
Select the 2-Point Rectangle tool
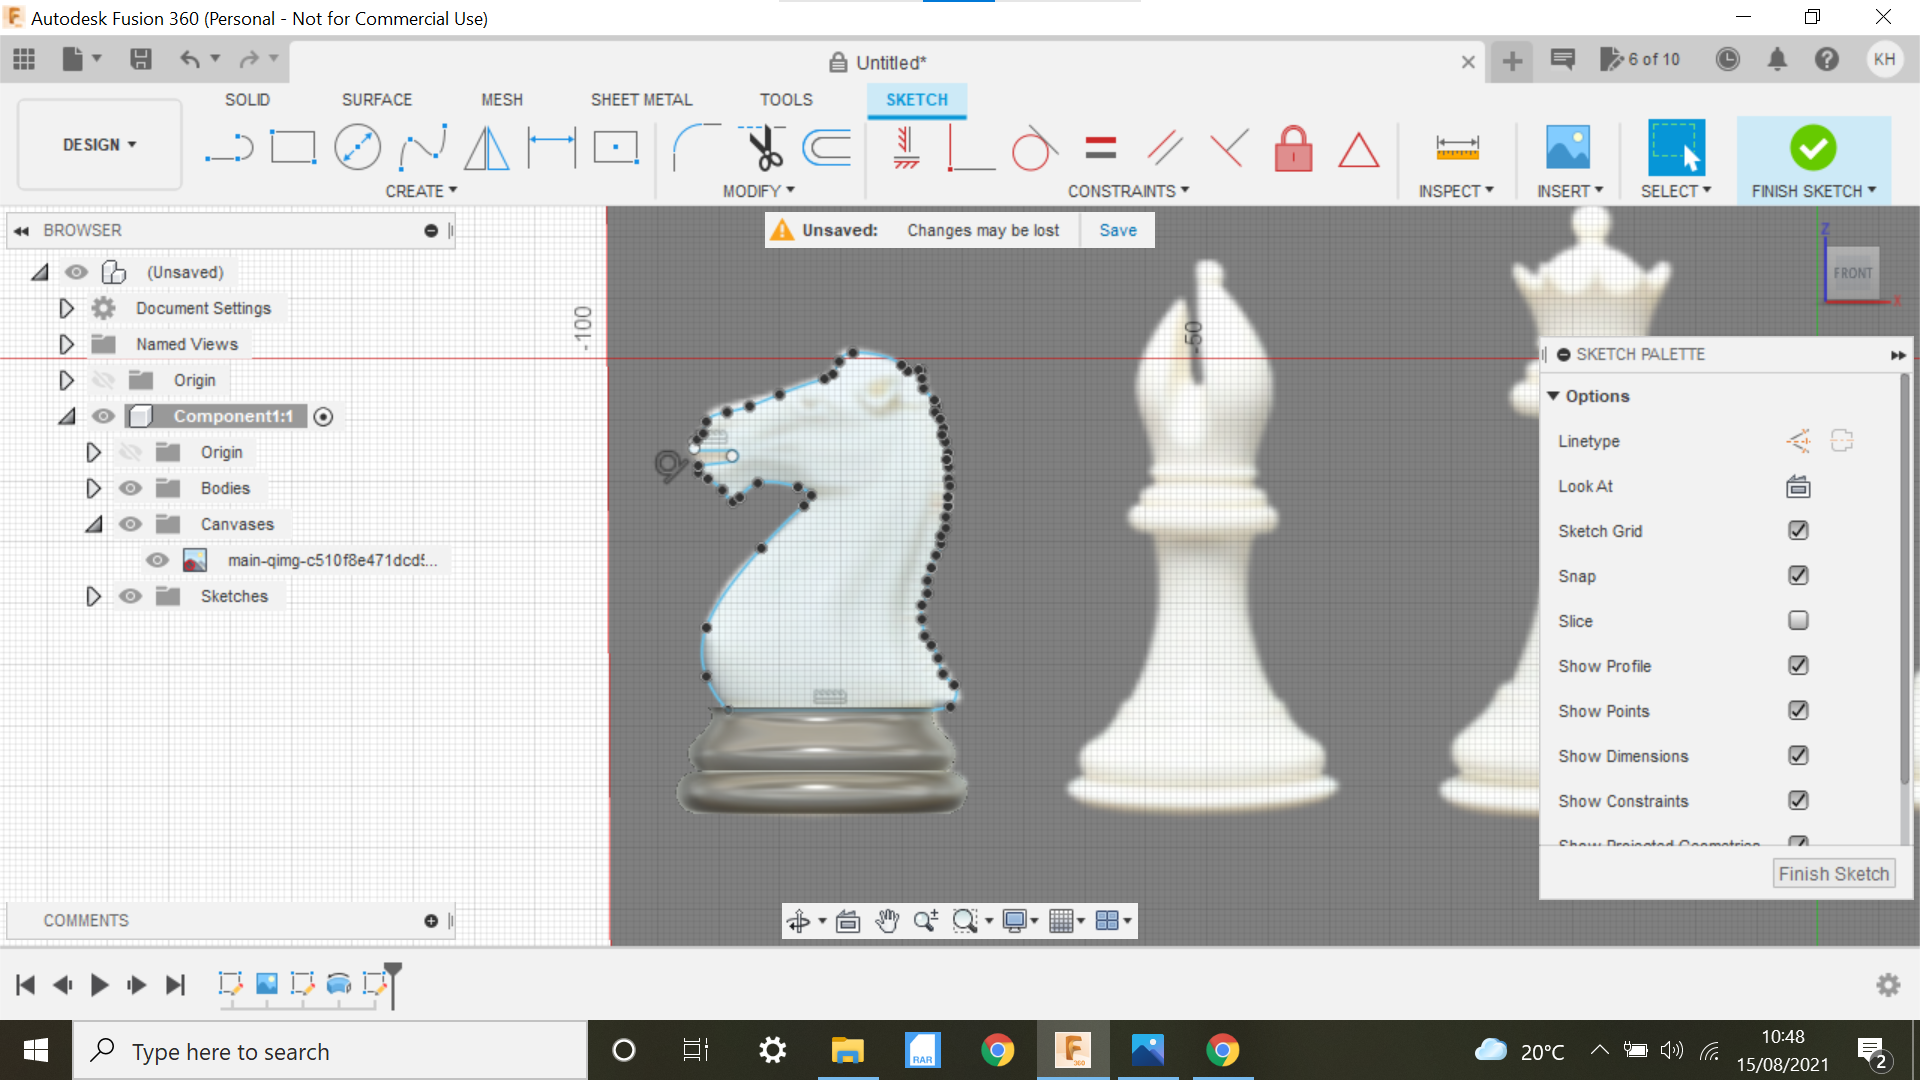click(294, 146)
